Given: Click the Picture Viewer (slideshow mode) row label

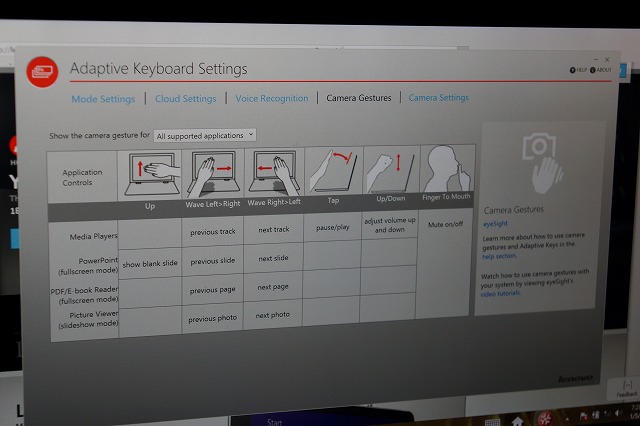Looking at the screenshot, I should tap(88, 320).
